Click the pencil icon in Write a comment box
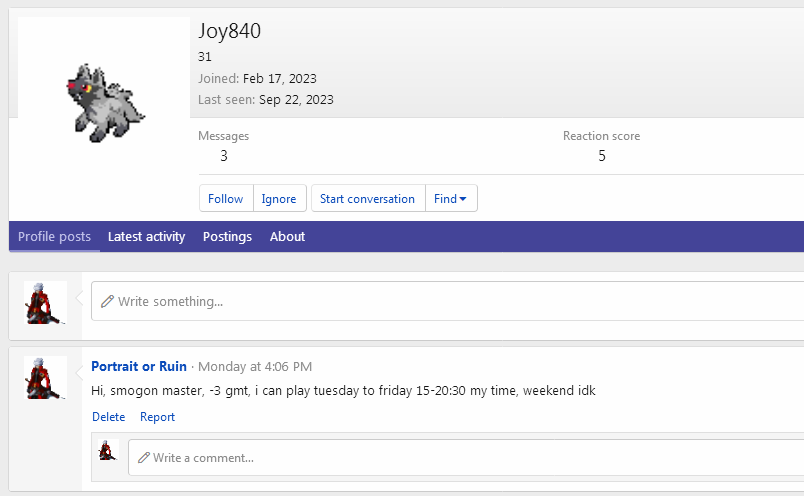 [144, 458]
